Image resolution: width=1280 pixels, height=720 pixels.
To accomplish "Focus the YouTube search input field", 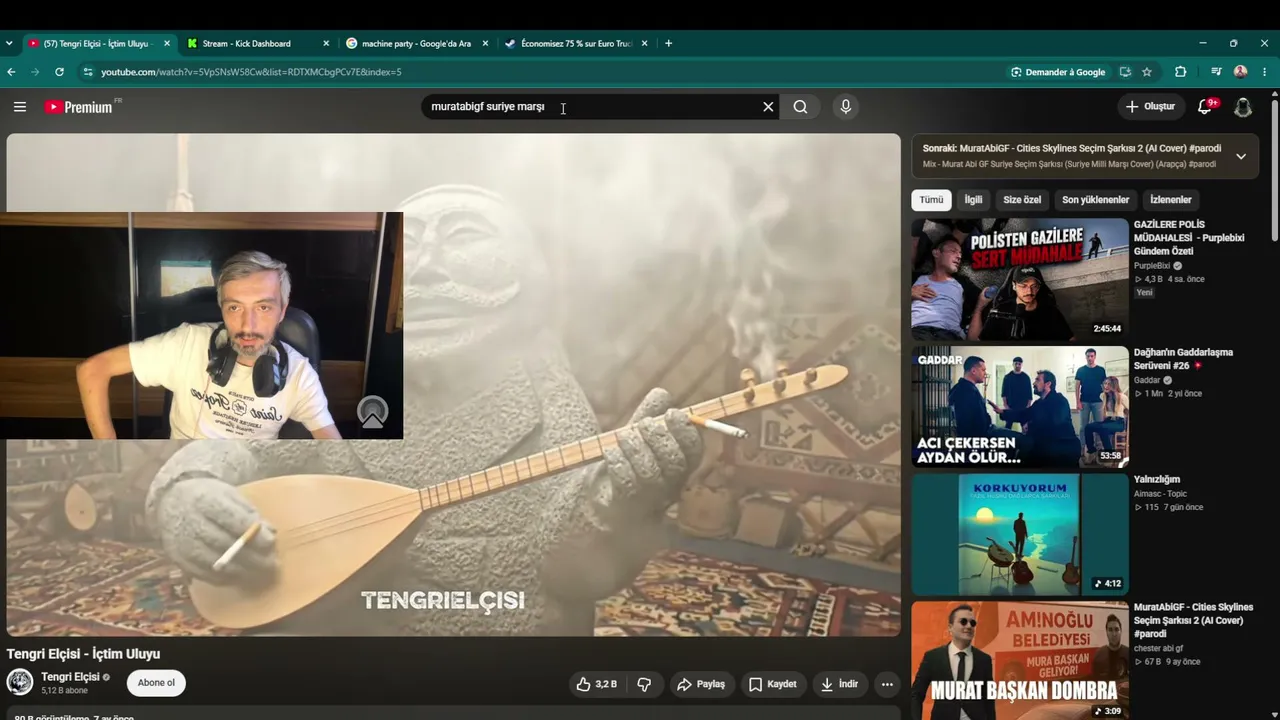I will (x=590, y=107).
